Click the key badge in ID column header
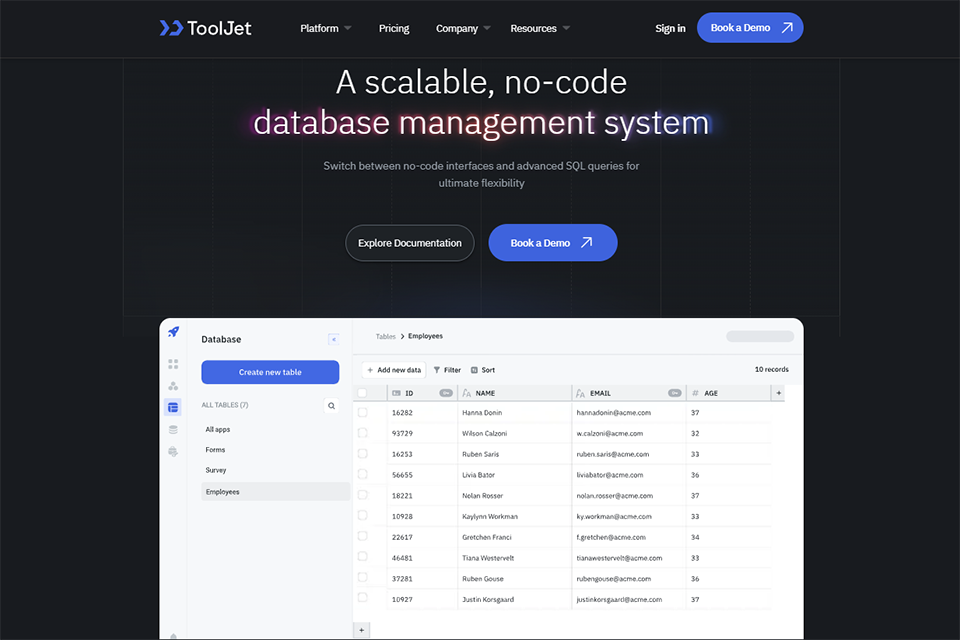Viewport: 960px width, 640px height. pyautogui.click(x=446, y=393)
